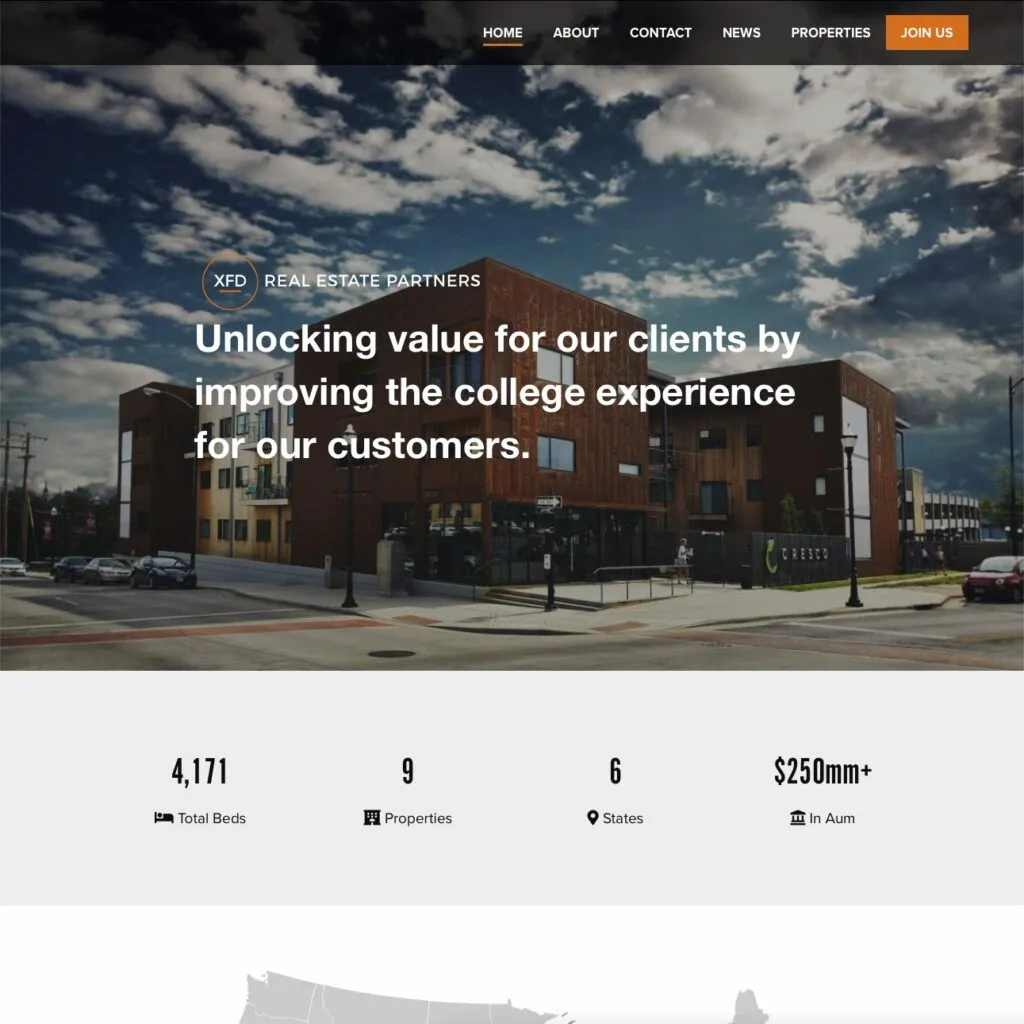Click the Total Beds label
The width and height of the screenshot is (1024, 1024).
[212, 818]
